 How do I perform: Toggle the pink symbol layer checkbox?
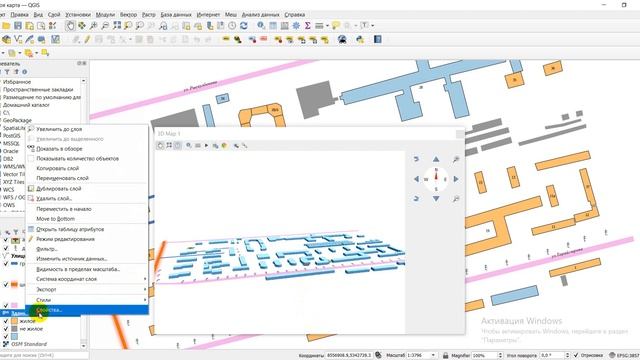coord(6,305)
